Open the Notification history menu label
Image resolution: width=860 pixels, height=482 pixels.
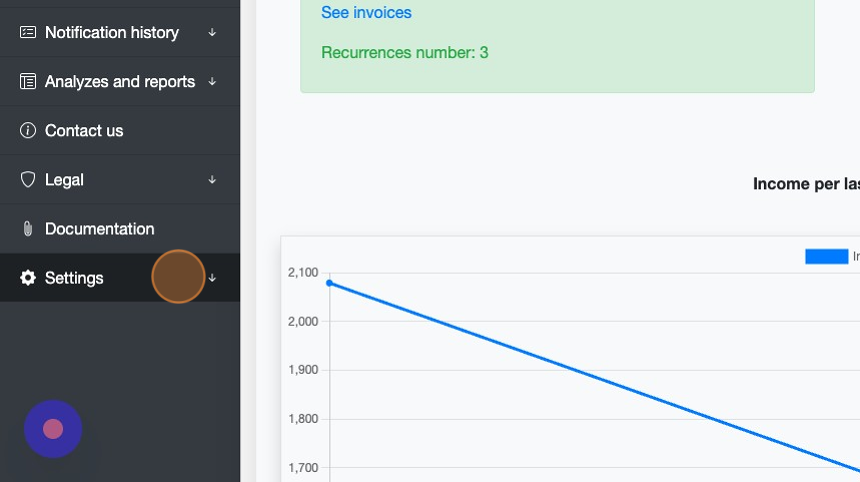point(112,33)
